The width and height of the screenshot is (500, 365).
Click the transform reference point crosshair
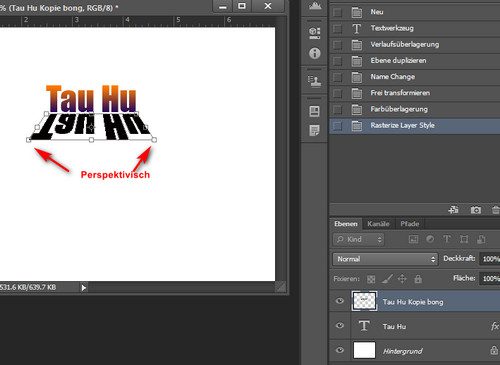[91, 127]
